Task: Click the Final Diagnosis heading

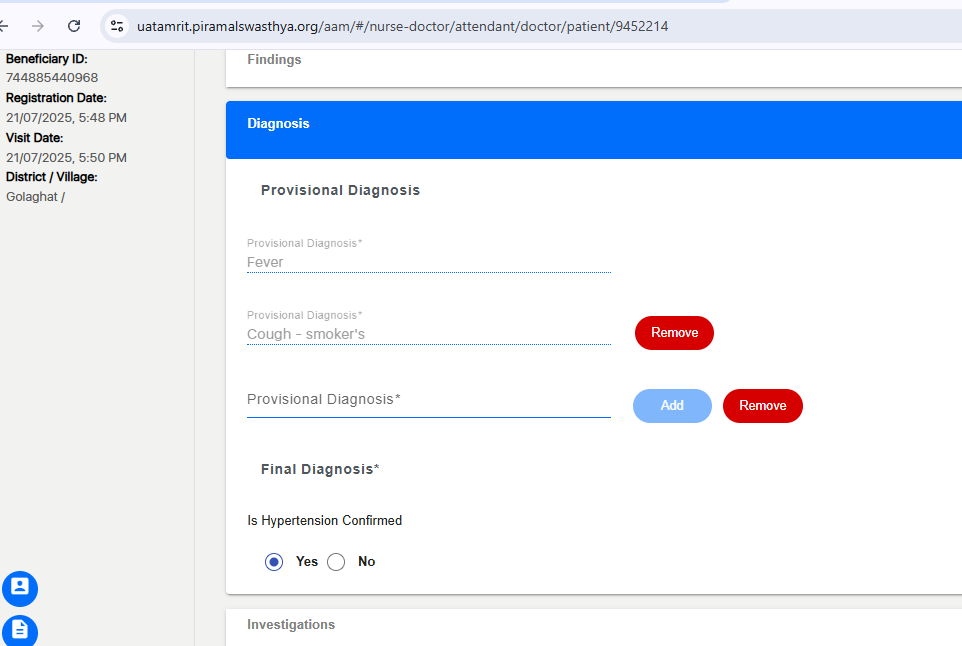Action: click(320, 469)
